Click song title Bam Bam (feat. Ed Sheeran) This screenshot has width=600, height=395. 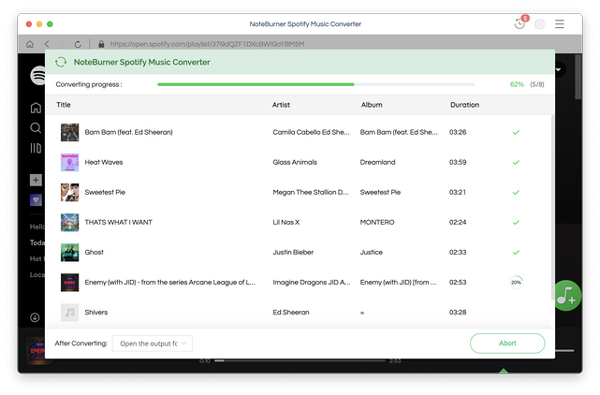(x=129, y=132)
